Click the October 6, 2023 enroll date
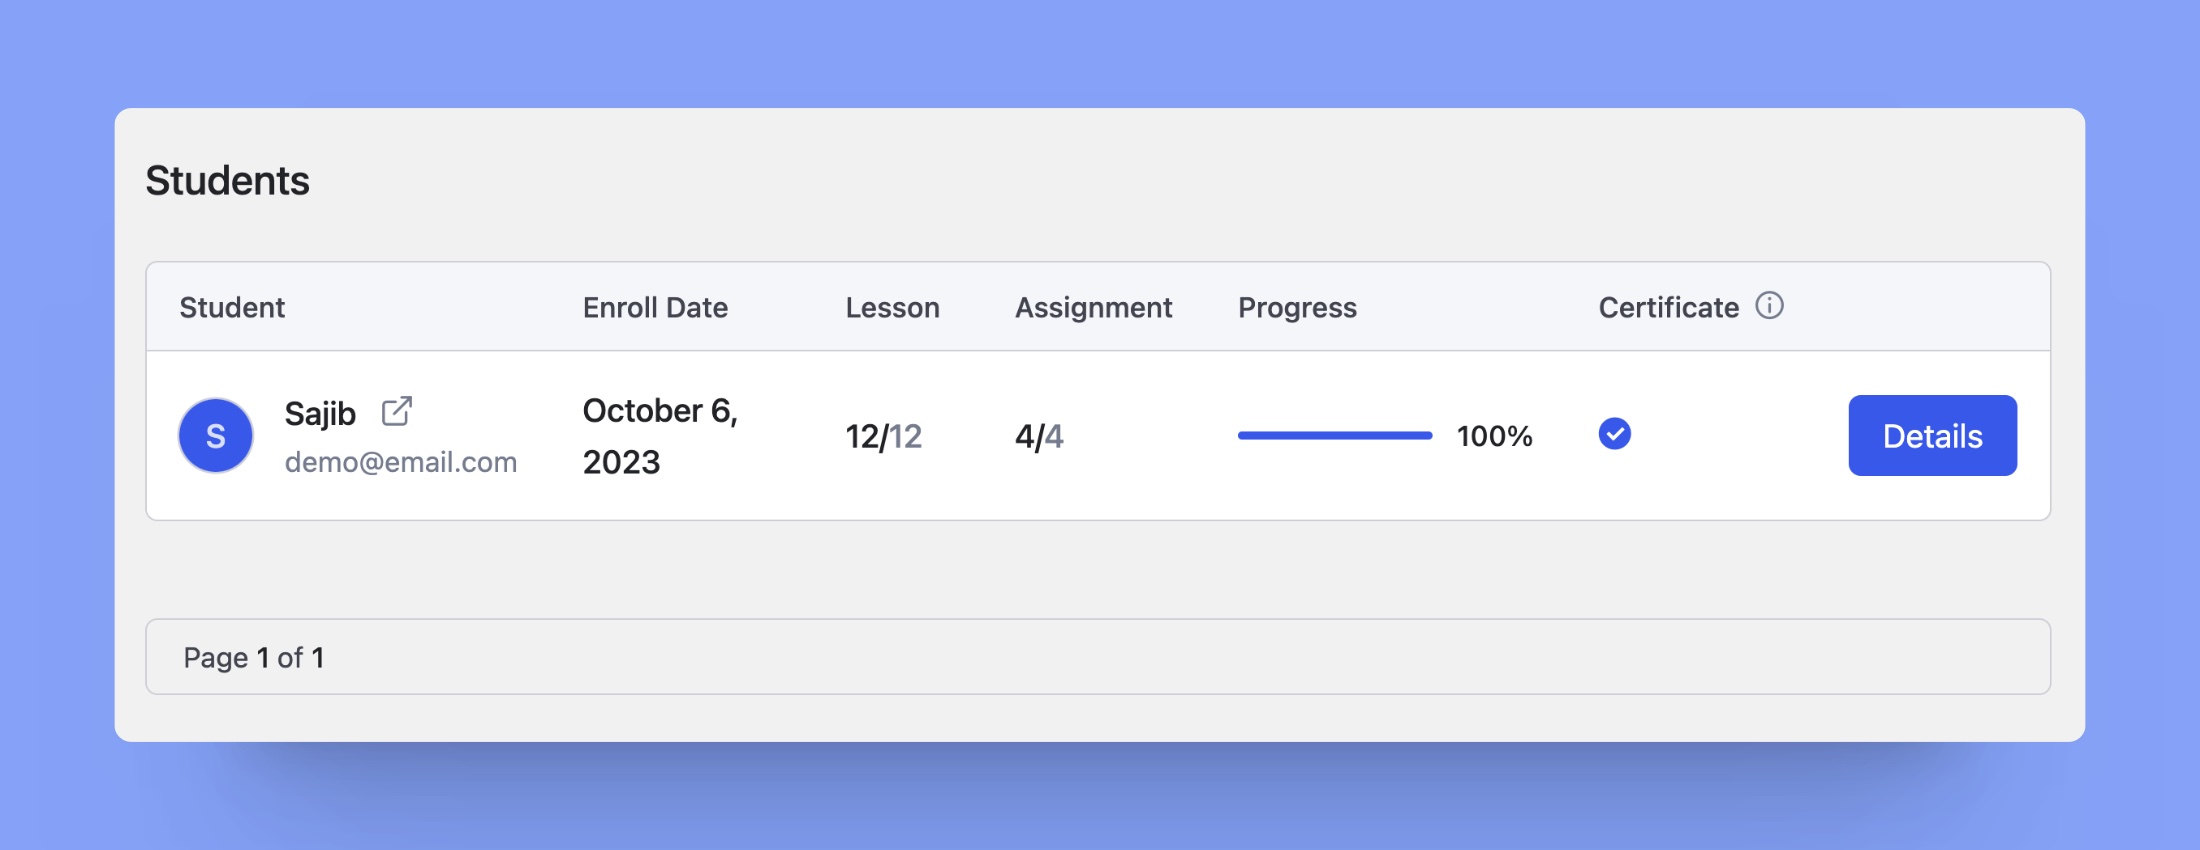The image size is (2200, 850). [x=660, y=436]
